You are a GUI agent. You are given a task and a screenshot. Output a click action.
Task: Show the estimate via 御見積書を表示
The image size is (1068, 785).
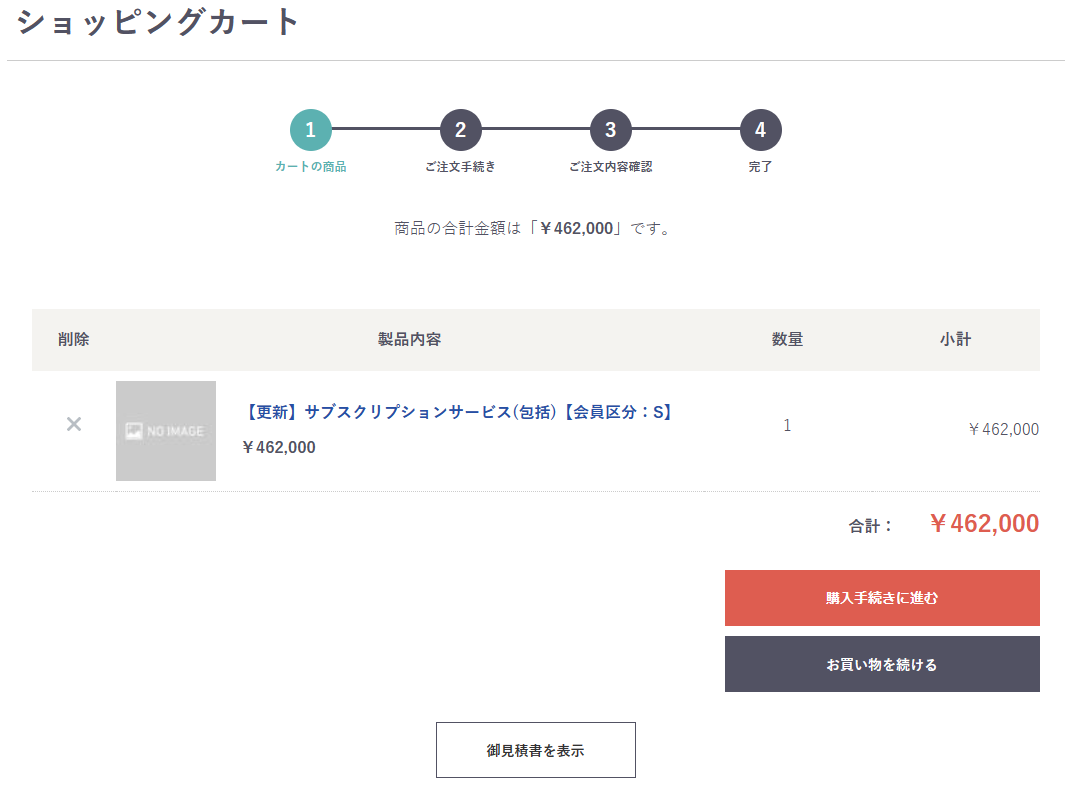535,750
